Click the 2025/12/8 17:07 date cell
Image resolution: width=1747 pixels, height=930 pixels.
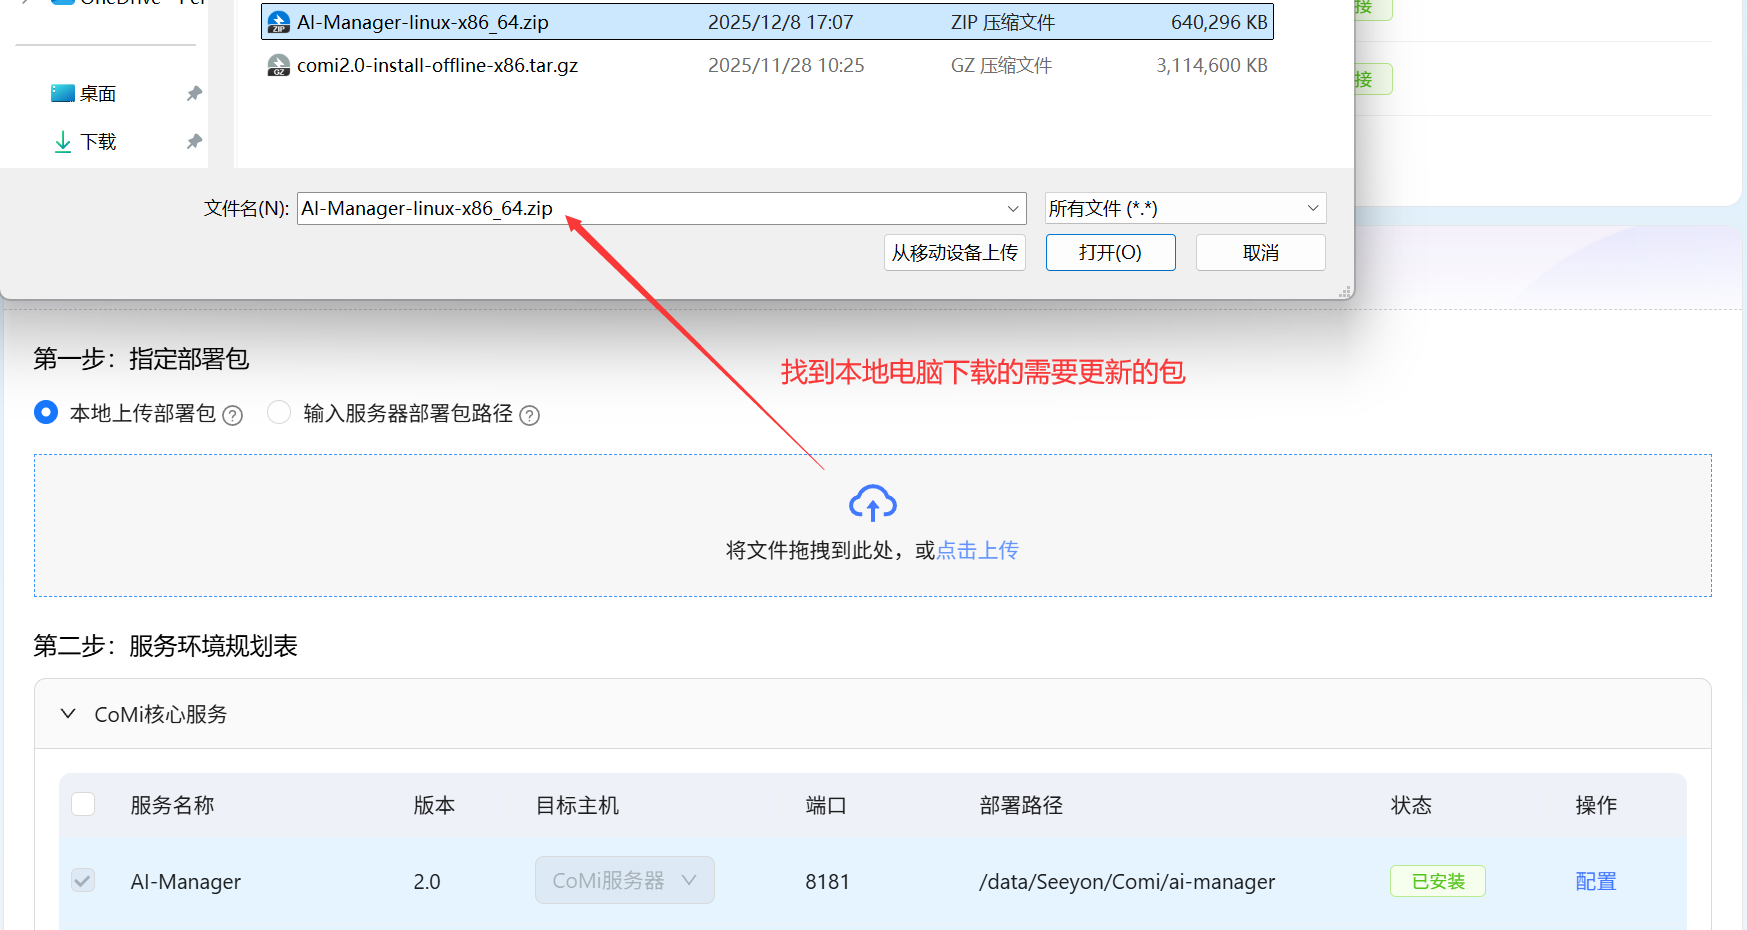(x=781, y=22)
